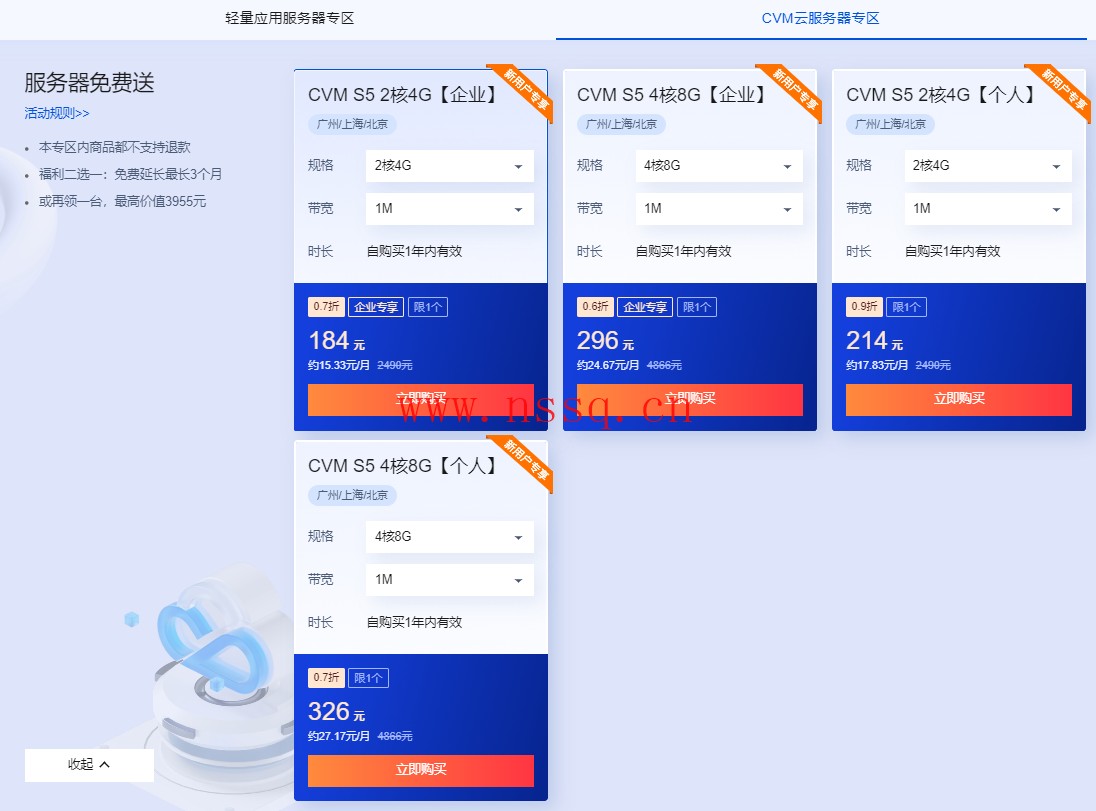The image size is (1096, 811).
Task: Select the CVM云服务器专区 tab
Action: point(821,19)
